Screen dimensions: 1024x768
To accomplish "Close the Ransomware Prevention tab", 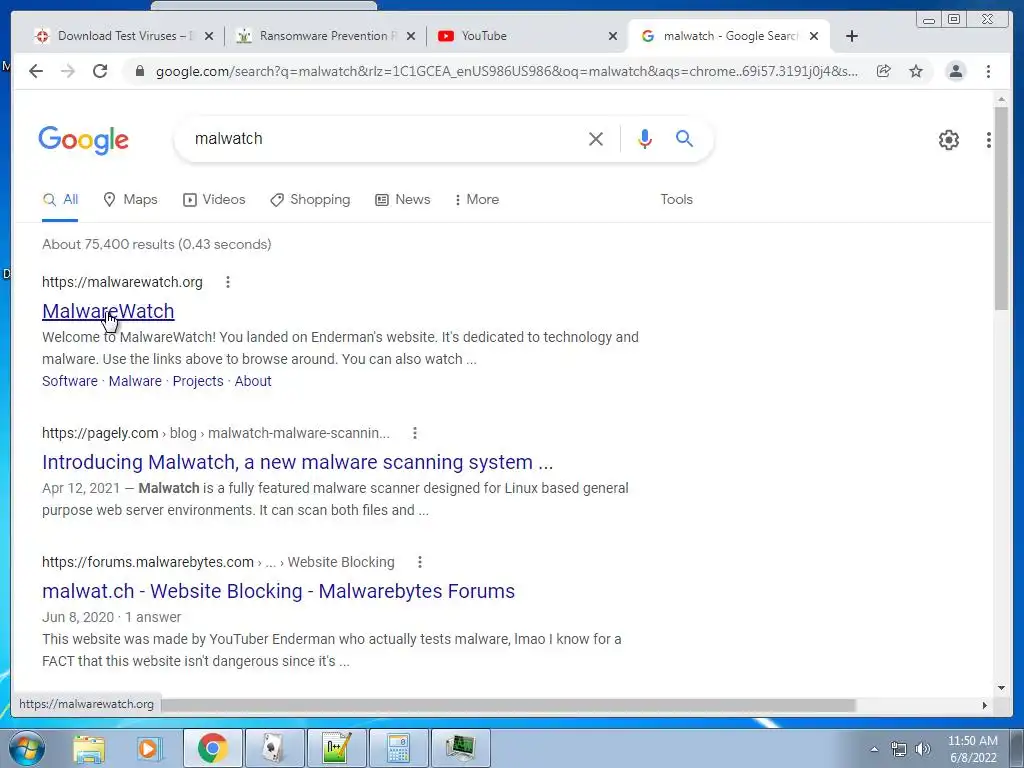I will 411,36.
